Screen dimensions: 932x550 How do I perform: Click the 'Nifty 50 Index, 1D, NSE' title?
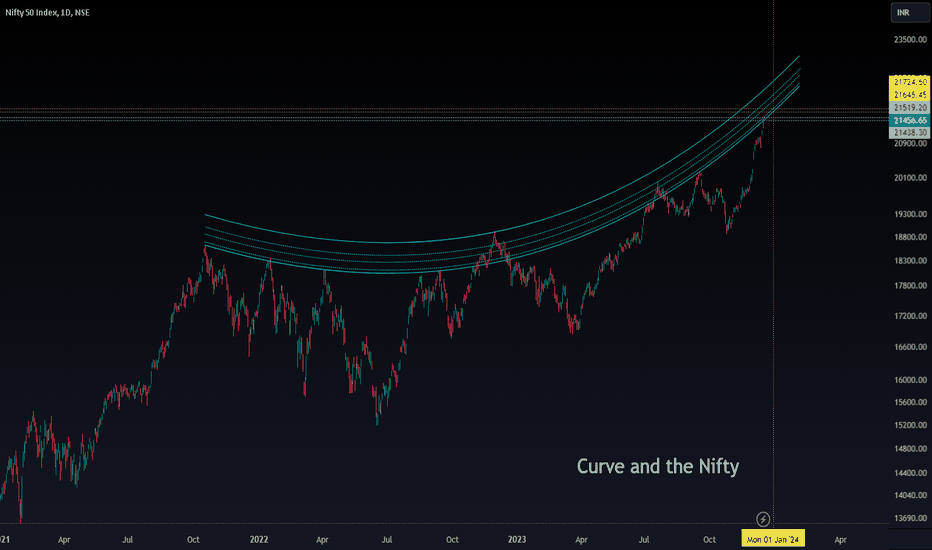(48, 12)
